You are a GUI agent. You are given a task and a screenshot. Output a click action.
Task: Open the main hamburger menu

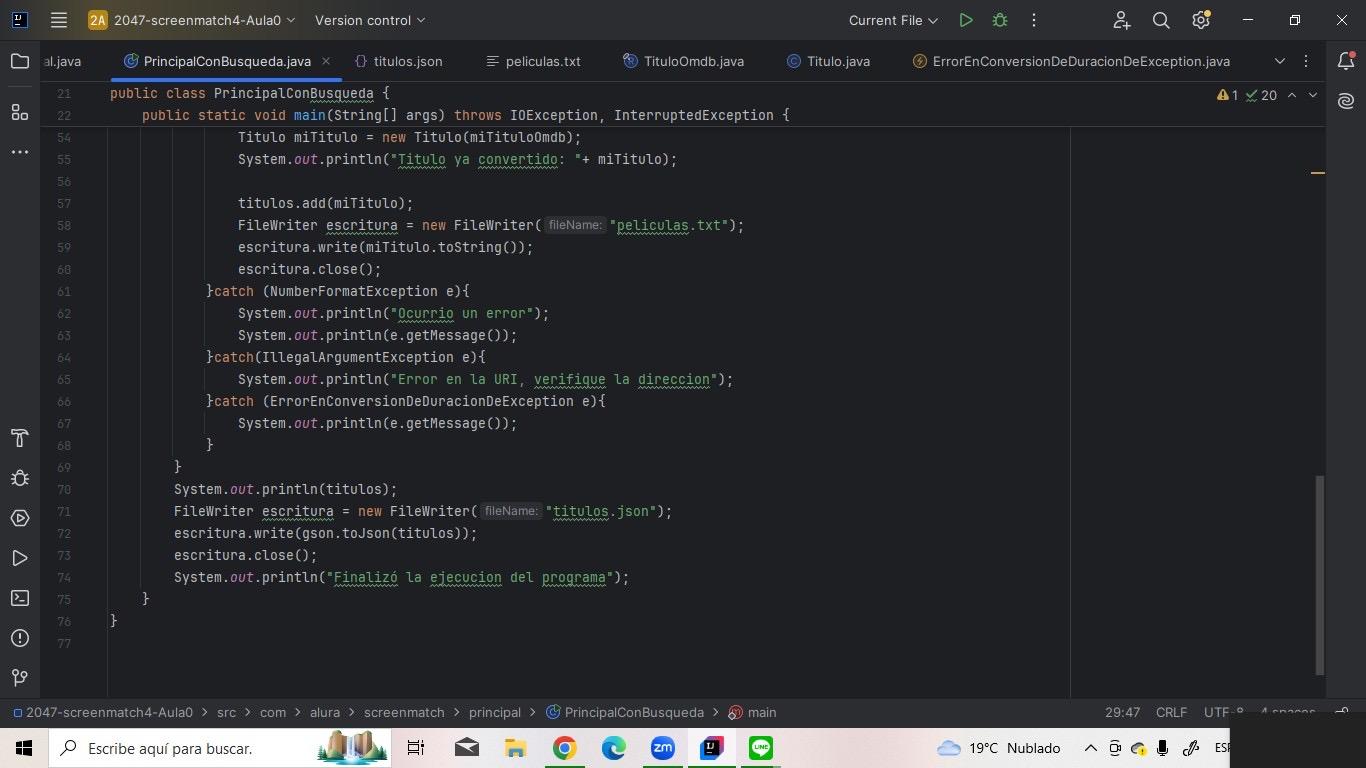click(59, 20)
